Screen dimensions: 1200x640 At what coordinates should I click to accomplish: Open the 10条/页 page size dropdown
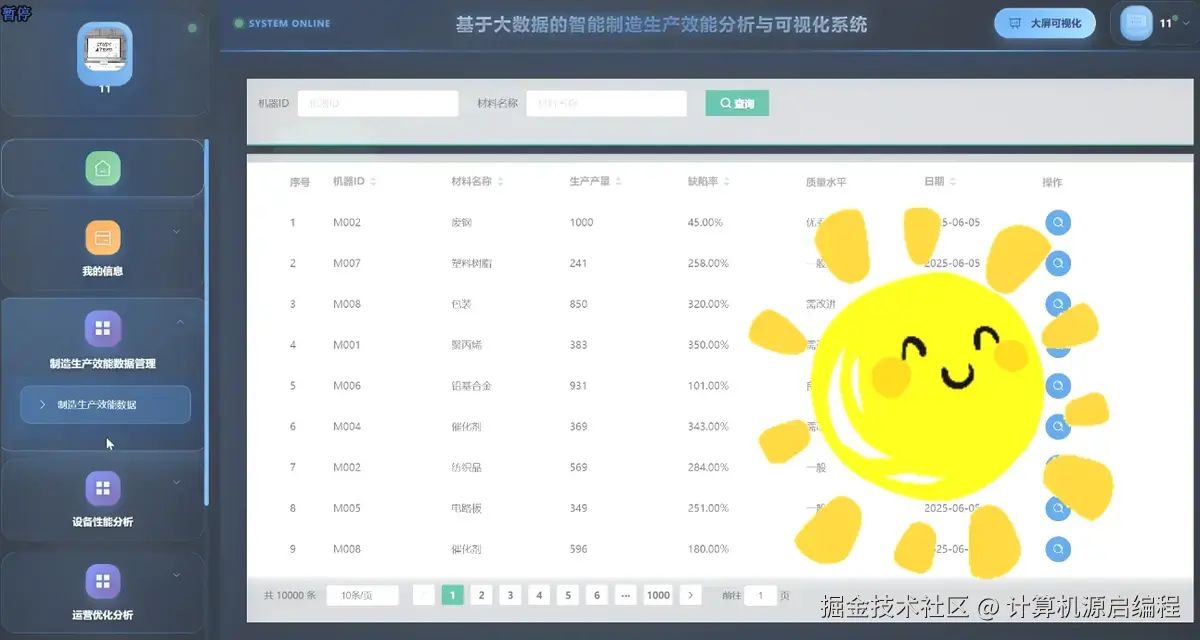(362, 594)
